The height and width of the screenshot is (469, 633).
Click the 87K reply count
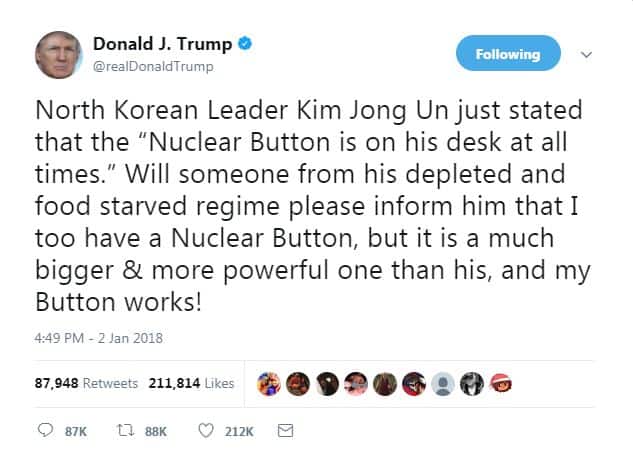[76, 431]
